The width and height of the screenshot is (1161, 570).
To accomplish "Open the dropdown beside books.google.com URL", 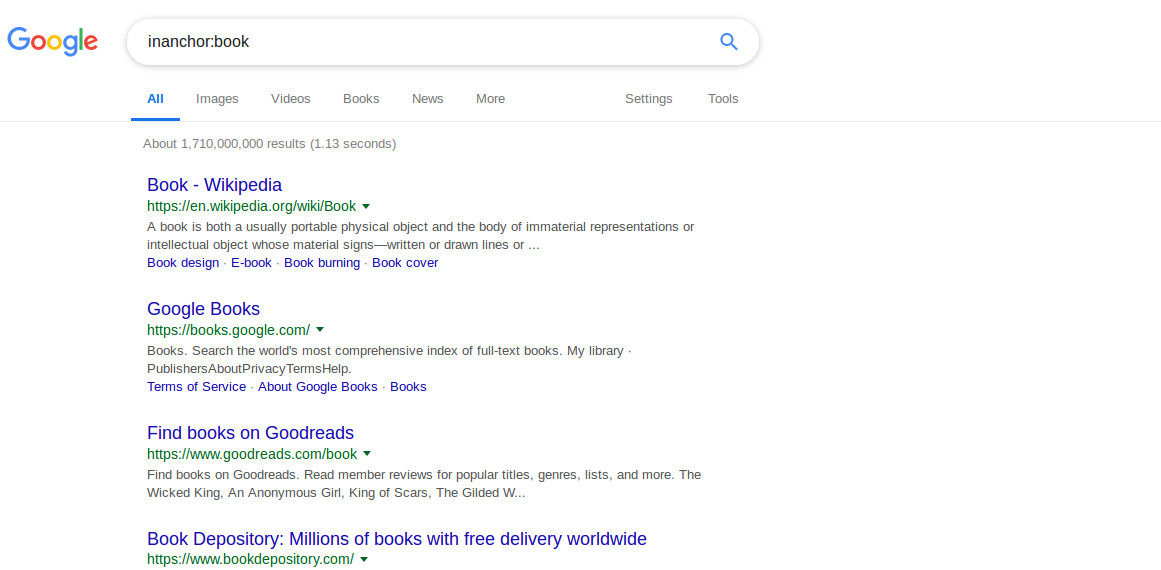I will (x=320, y=330).
